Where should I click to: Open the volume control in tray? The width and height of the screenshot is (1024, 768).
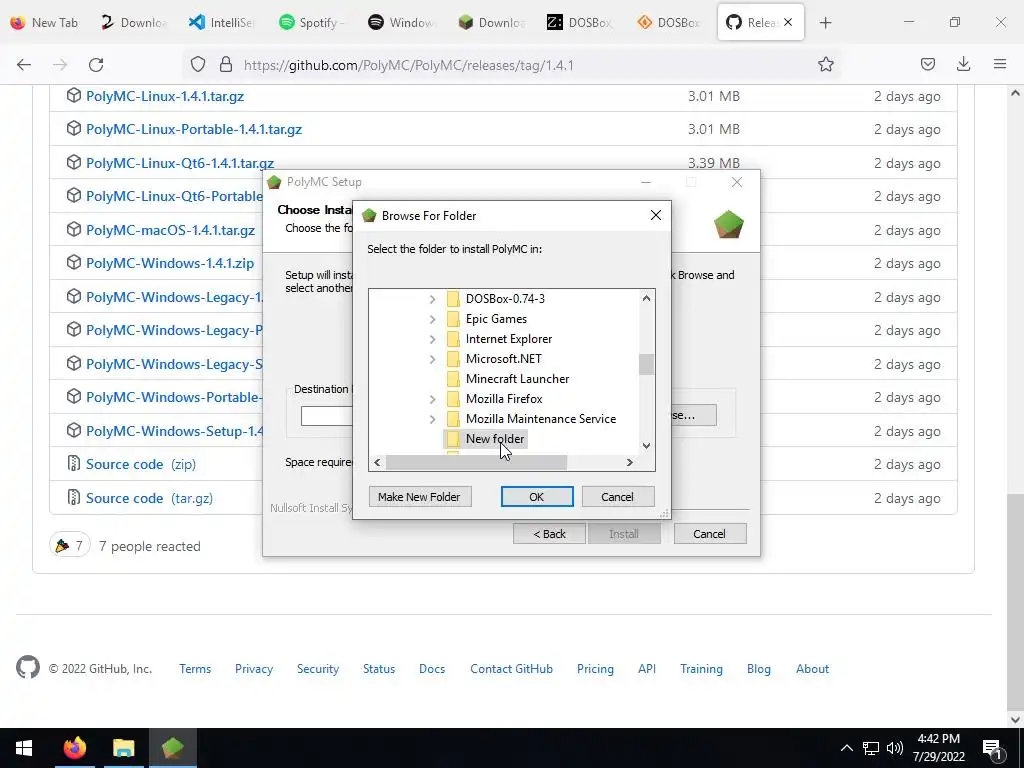click(895, 748)
